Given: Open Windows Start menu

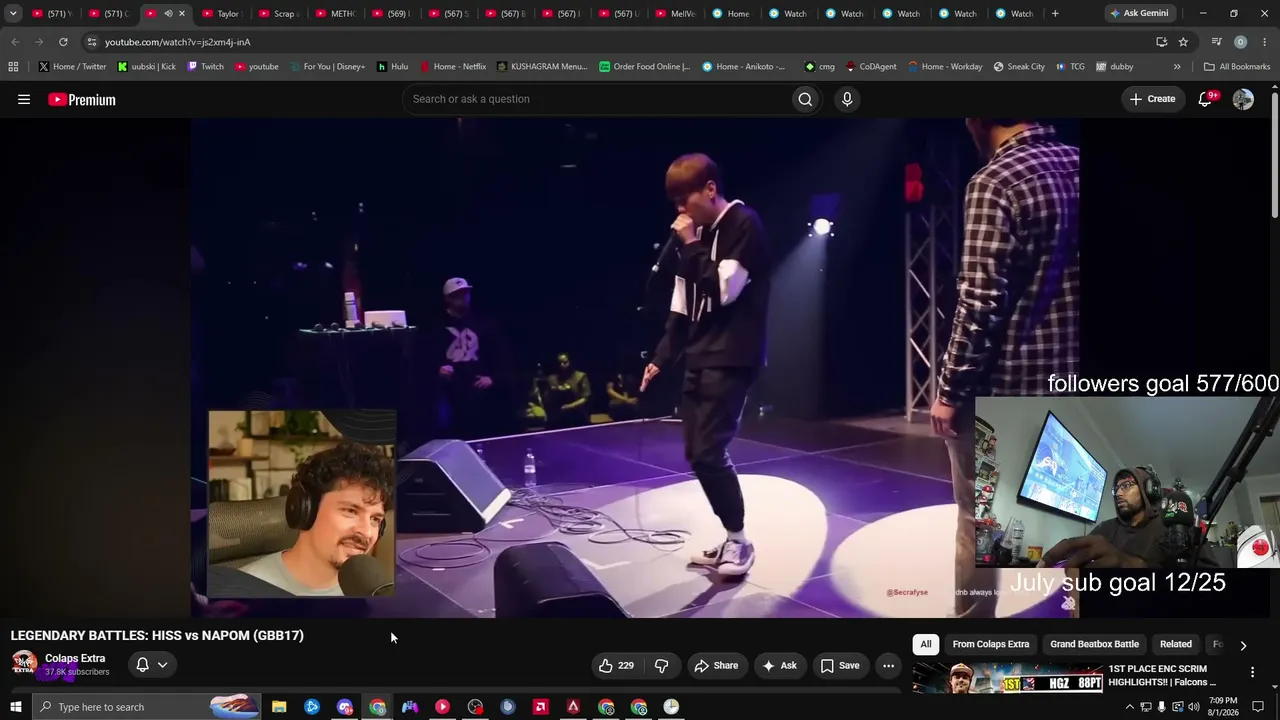Looking at the screenshot, I should pos(15,707).
